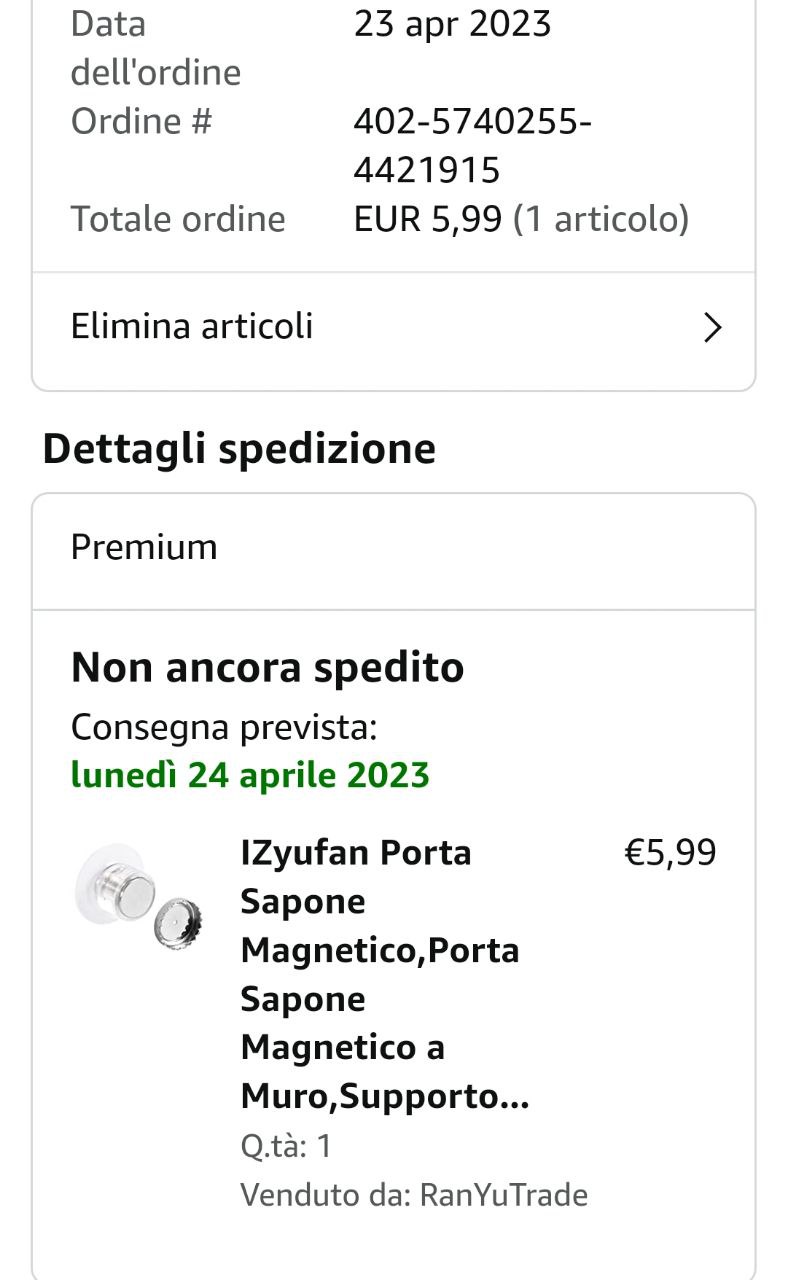Tap the item price €5,99

(670, 852)
